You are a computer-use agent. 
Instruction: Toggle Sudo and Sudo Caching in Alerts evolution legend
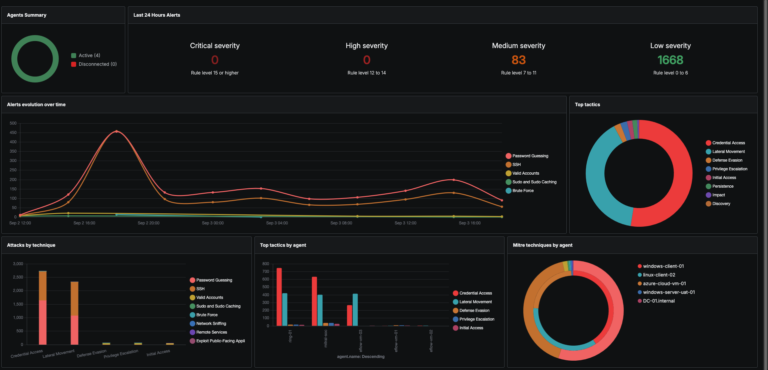531,182
